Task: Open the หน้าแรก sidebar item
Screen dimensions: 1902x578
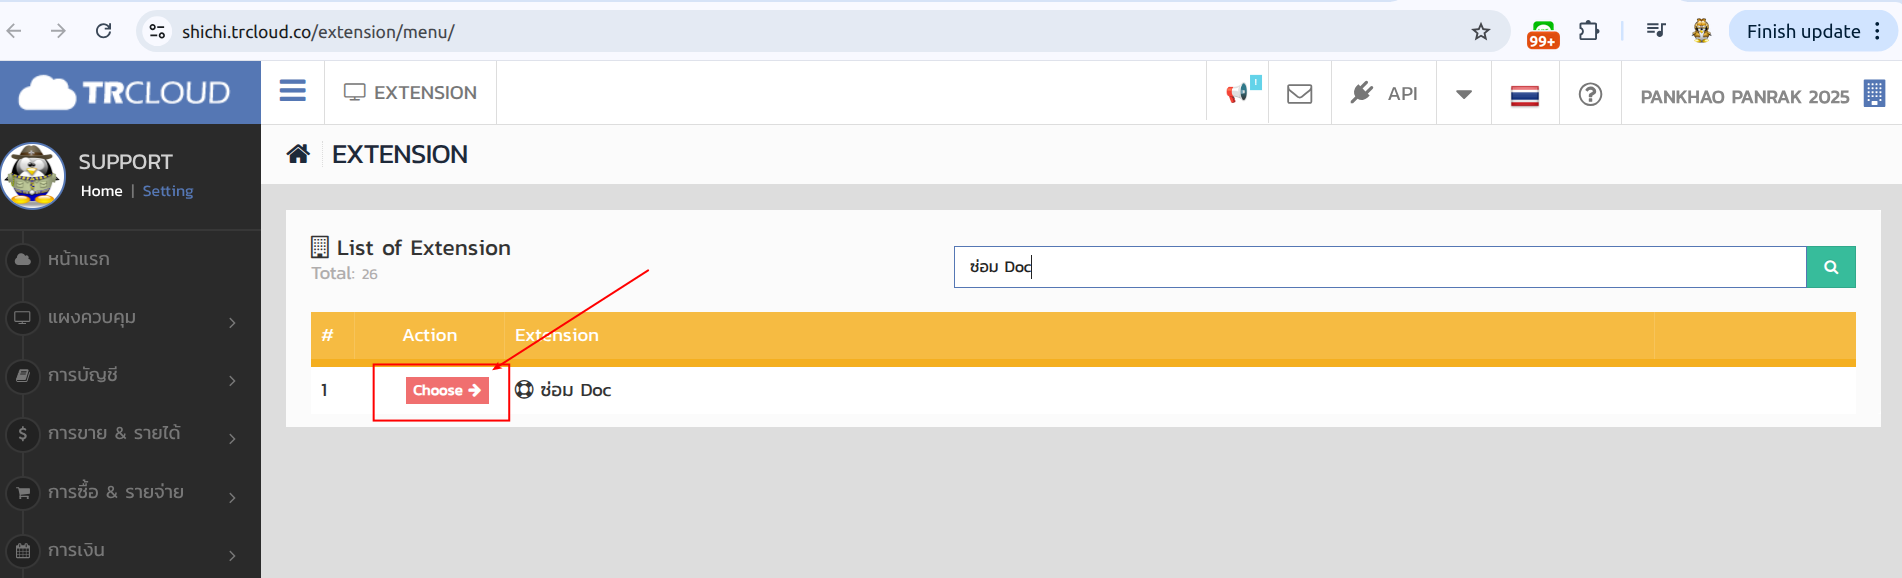Action: [x=78, y=260]
